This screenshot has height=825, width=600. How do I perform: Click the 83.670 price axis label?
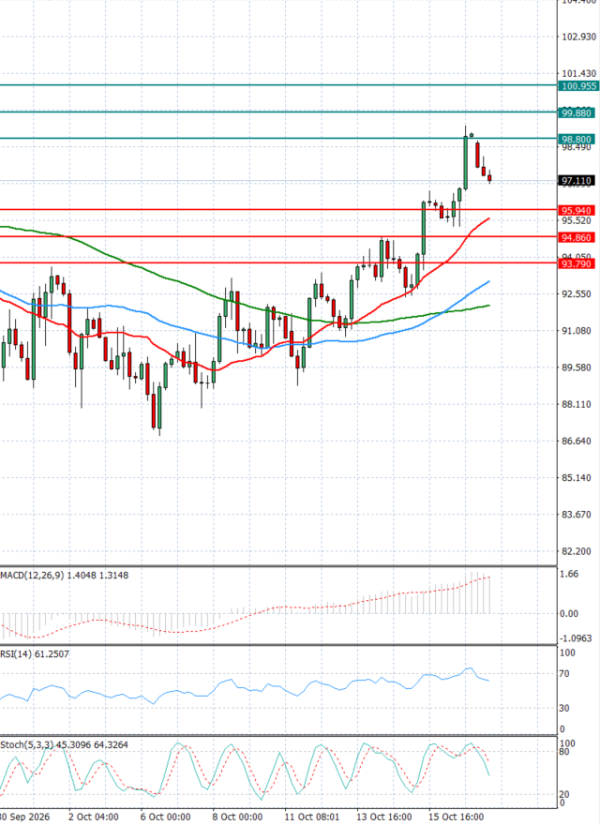click(577, 515)
